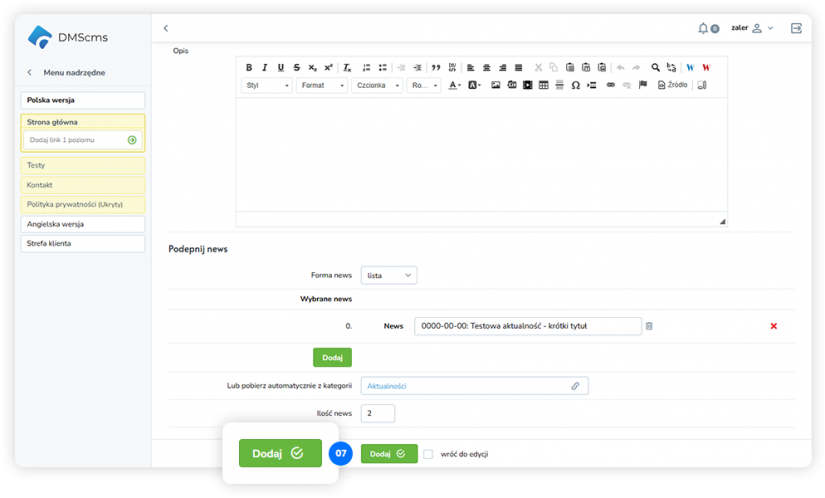This screenshot has width=825, height=498.
Task: Click the green plus icon to add link
Action: (132, 140)
